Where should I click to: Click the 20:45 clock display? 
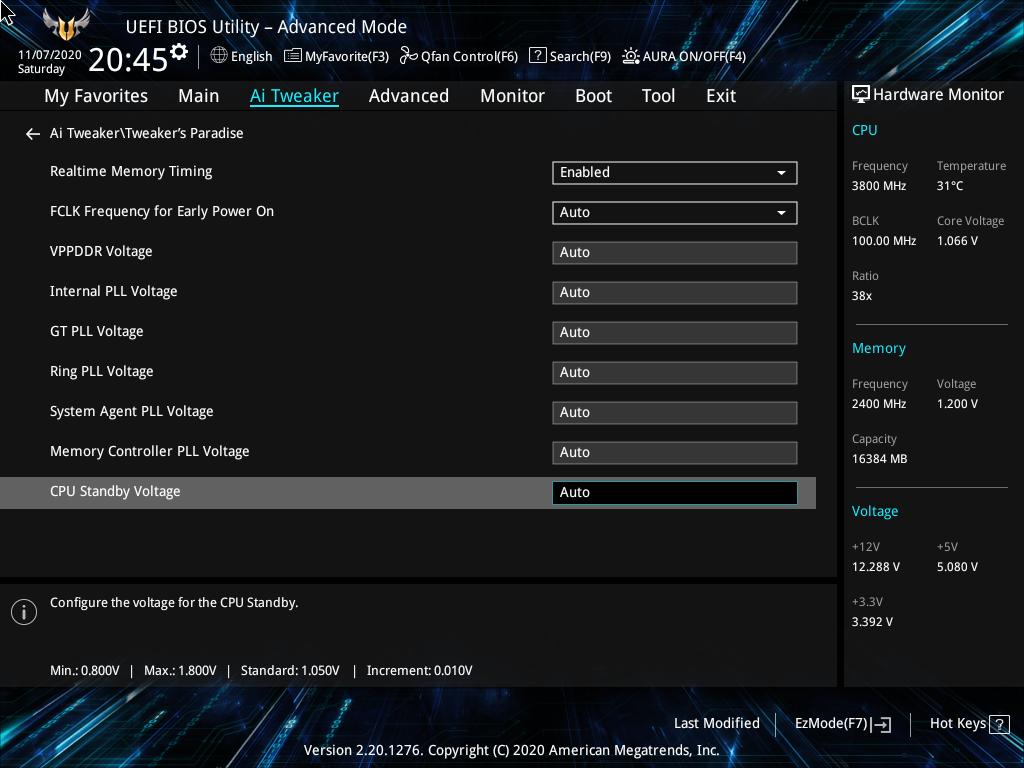pyautogui.click(x=128, y=60)
